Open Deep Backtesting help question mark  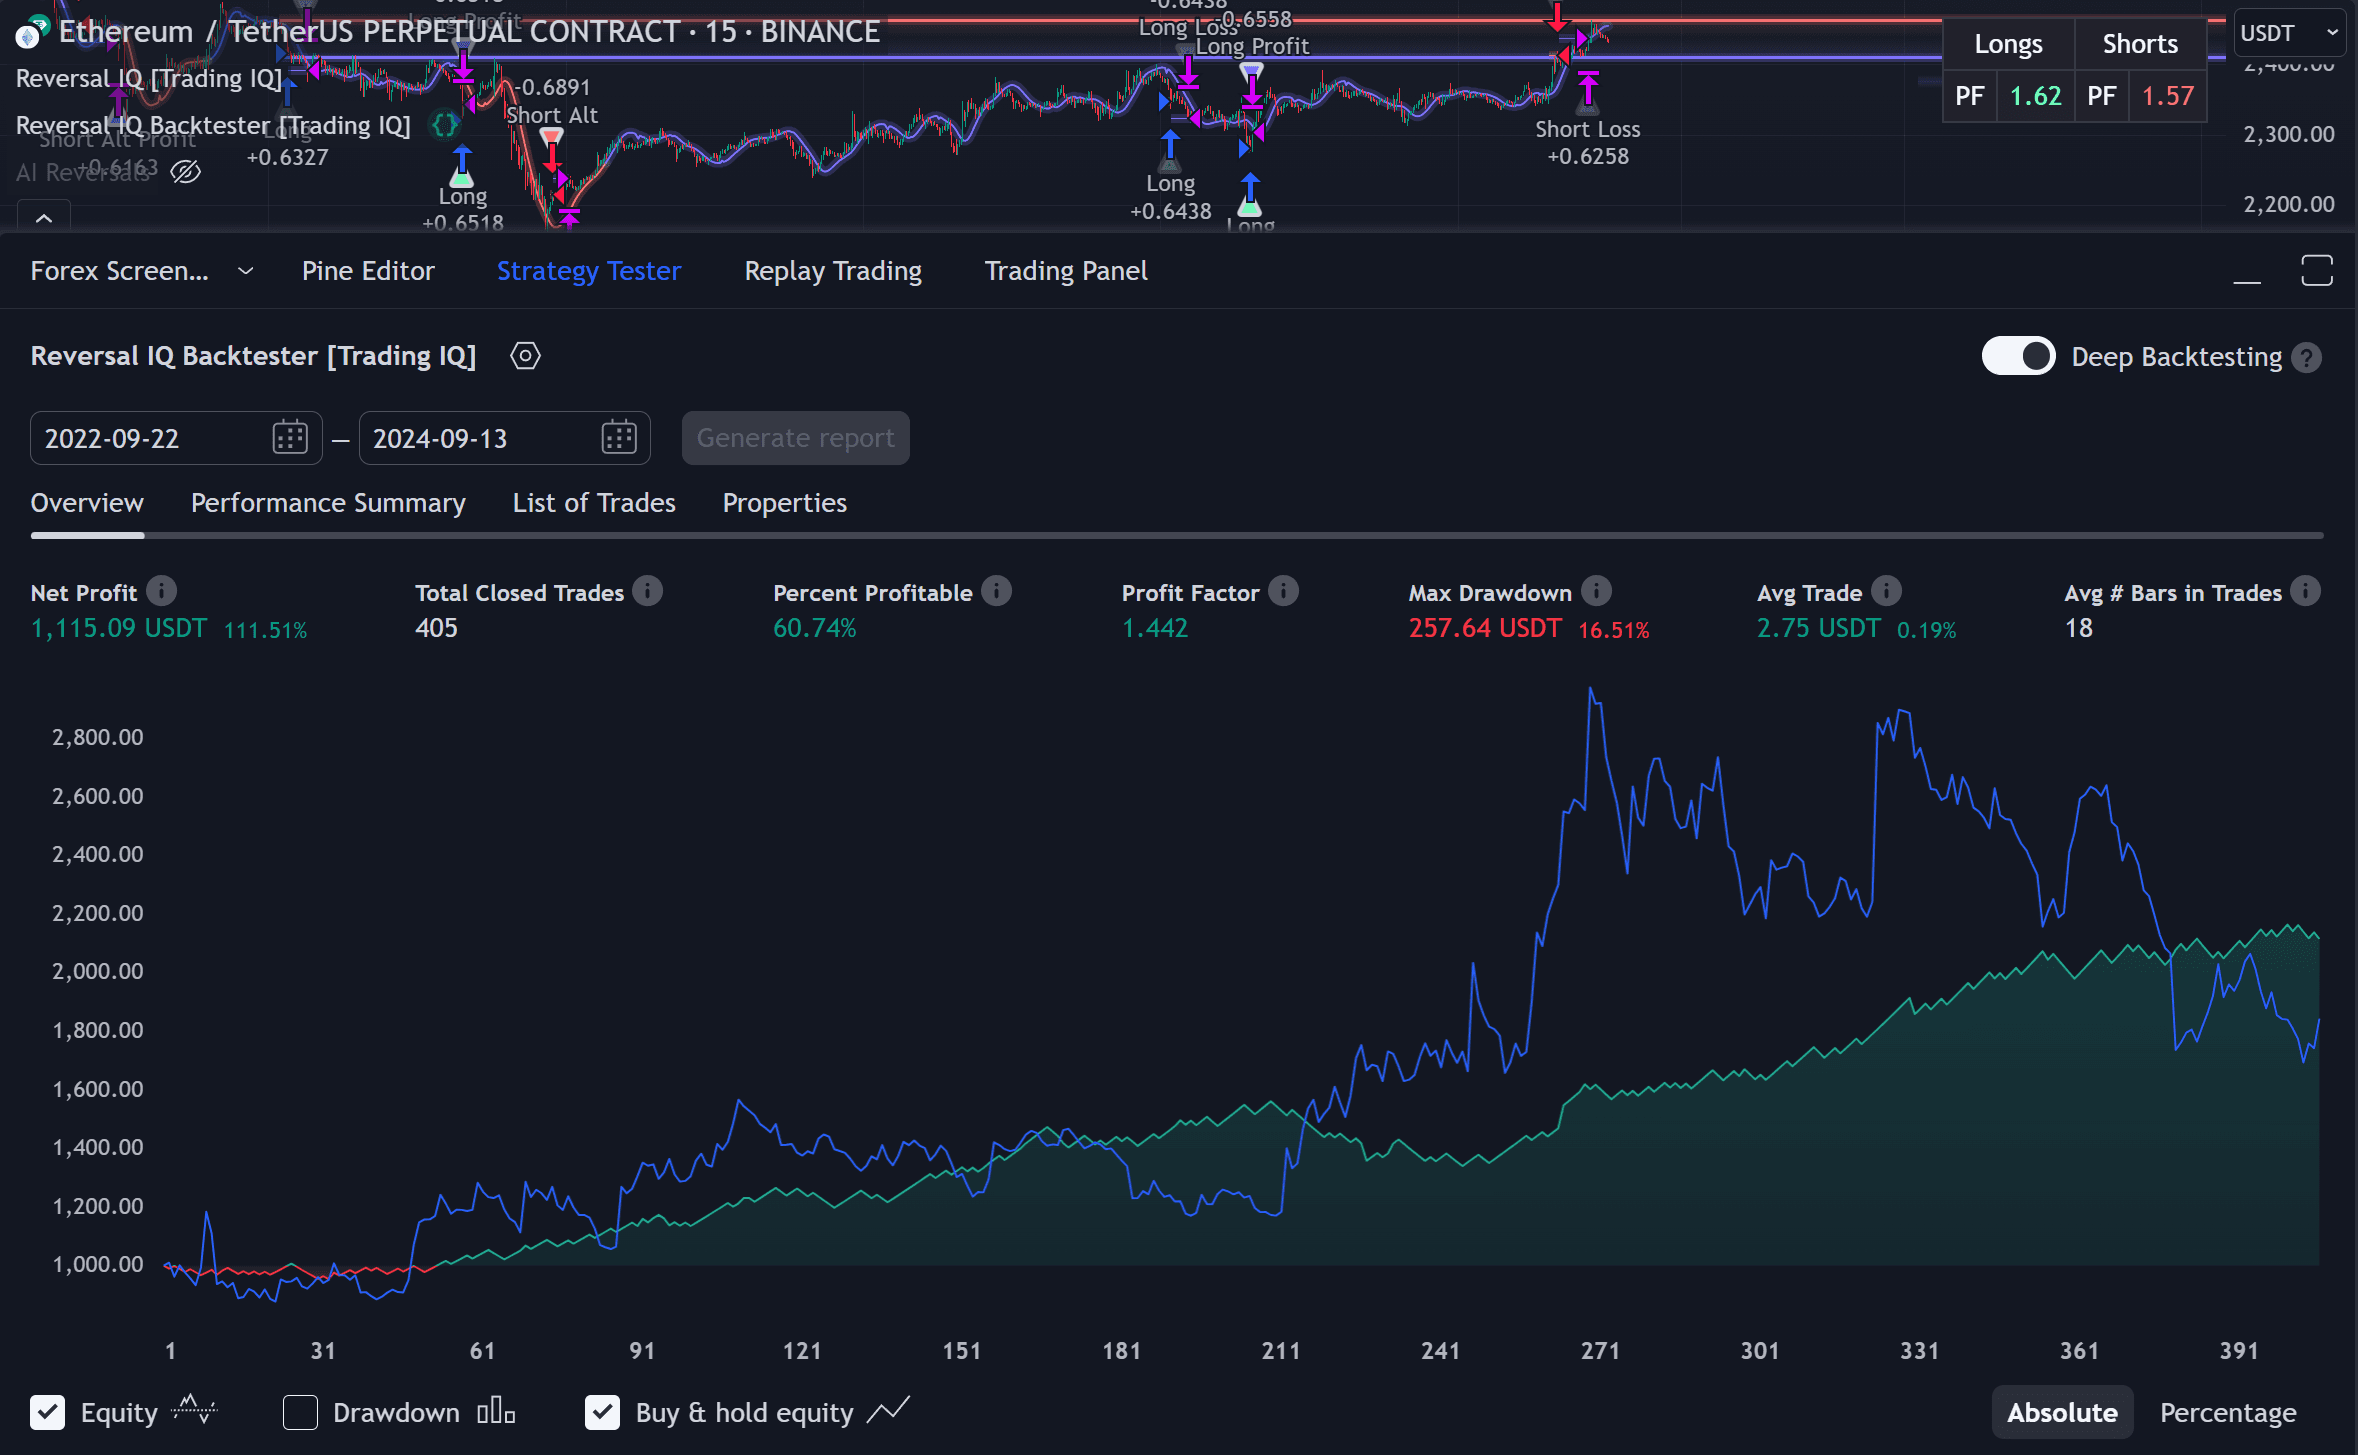coord(2307,358)
